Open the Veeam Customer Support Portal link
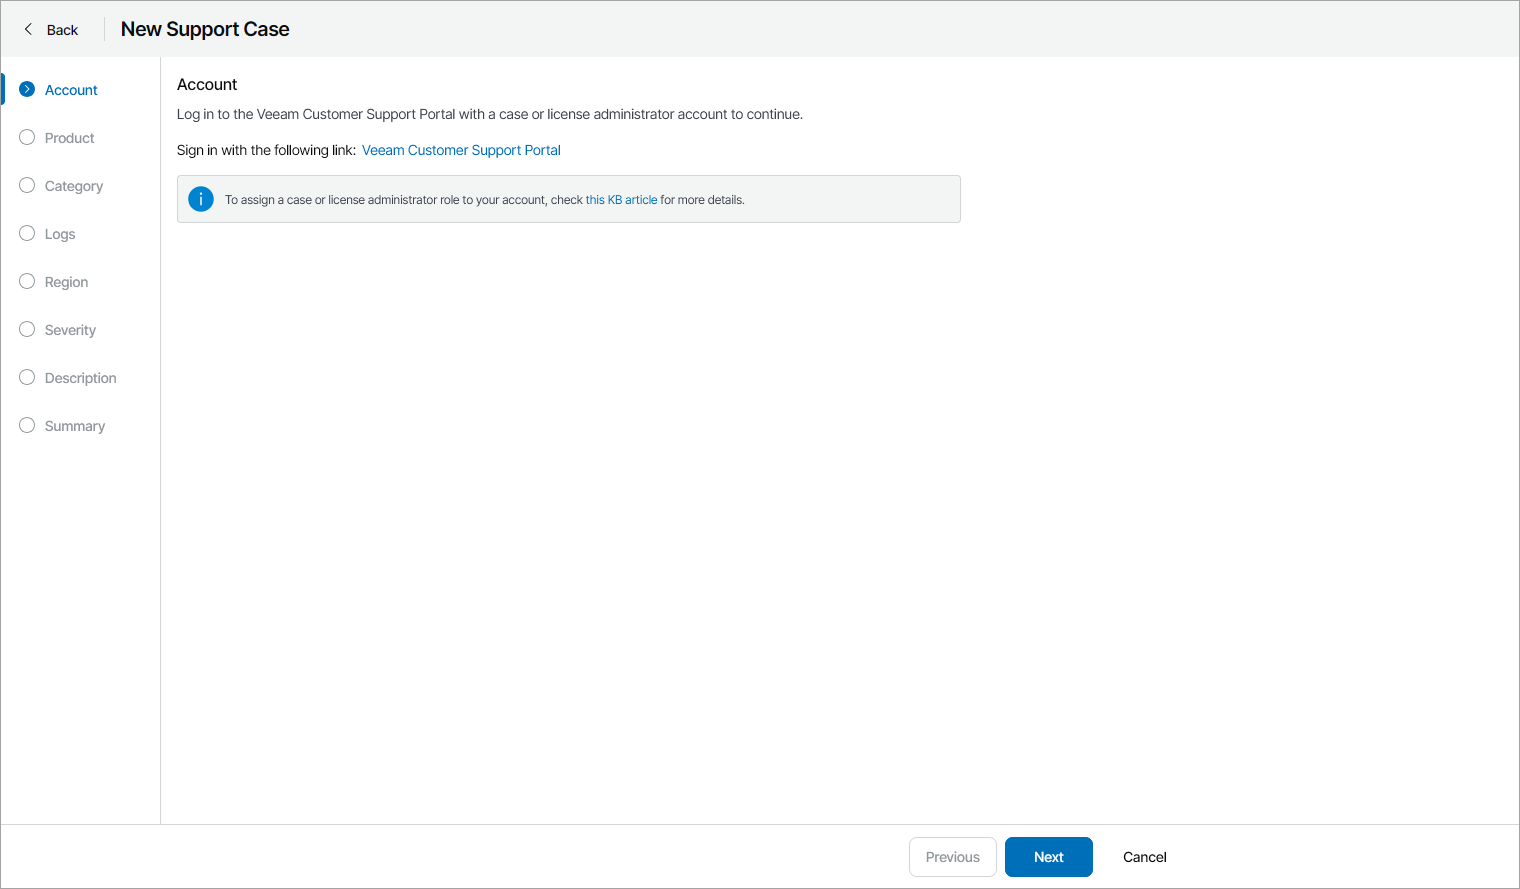The image size is (1520, 889). [x=461, y=150]
